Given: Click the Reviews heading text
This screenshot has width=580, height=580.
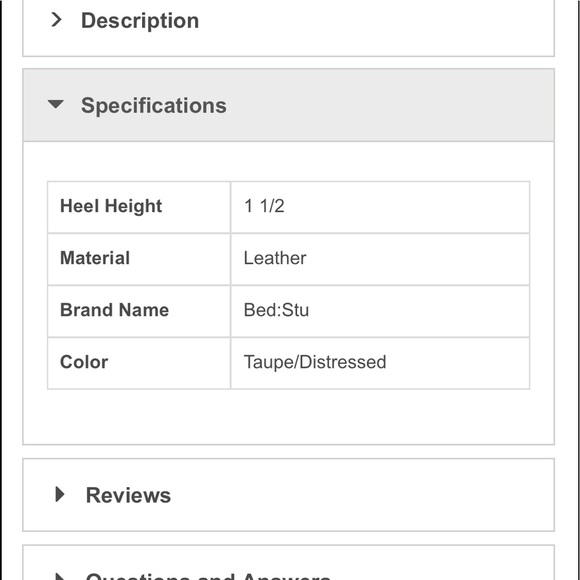Looking at the screenshot, I should (128, 495).
